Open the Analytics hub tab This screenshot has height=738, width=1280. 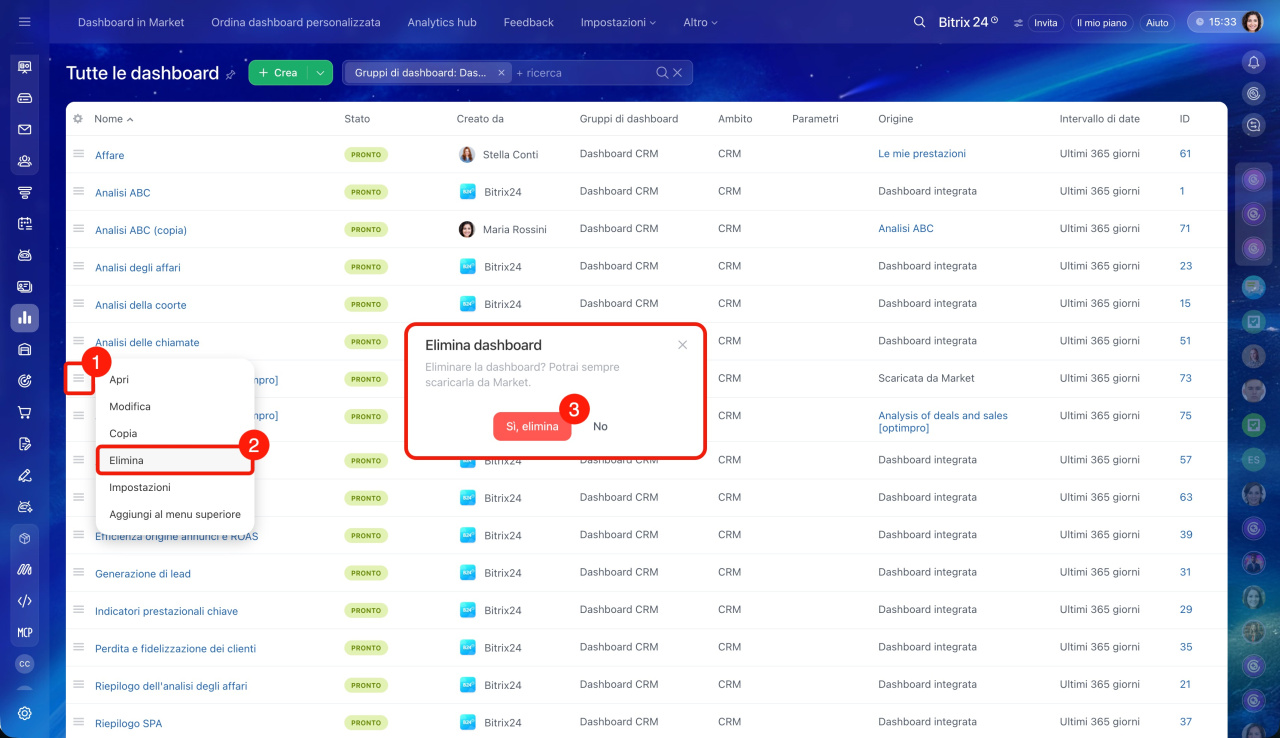[441, 22]
